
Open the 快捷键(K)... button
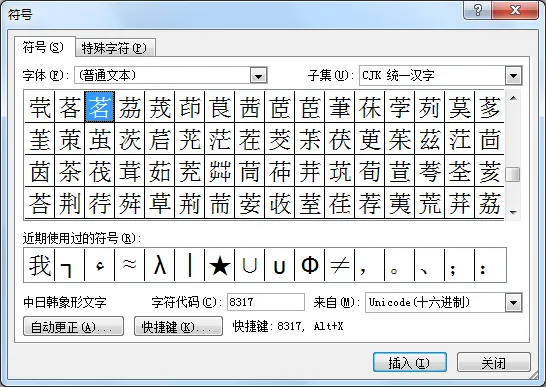coord(178,327)
